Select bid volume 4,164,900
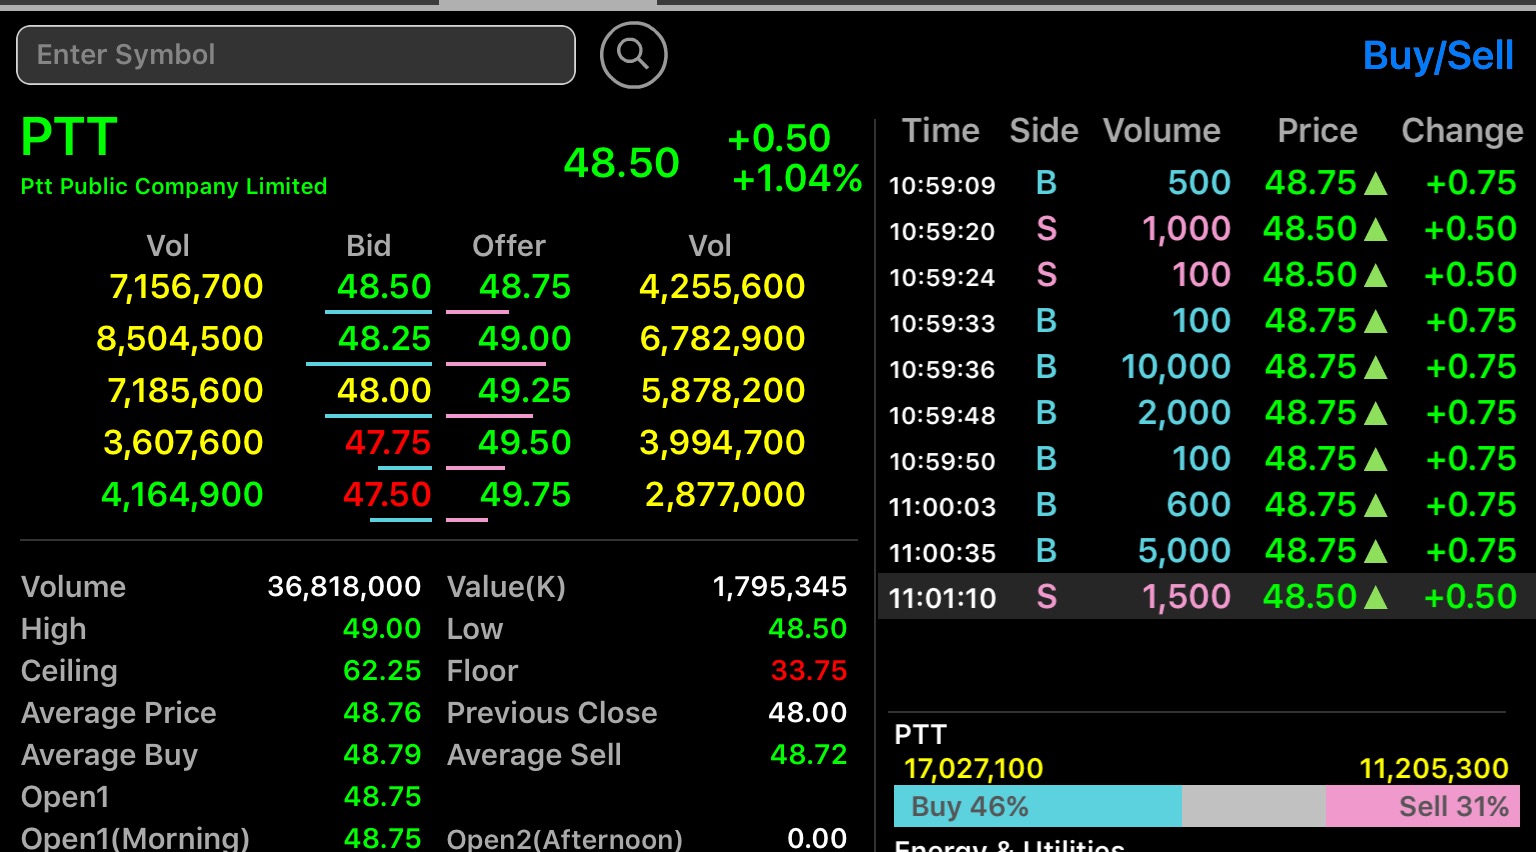 click(182, 495)
